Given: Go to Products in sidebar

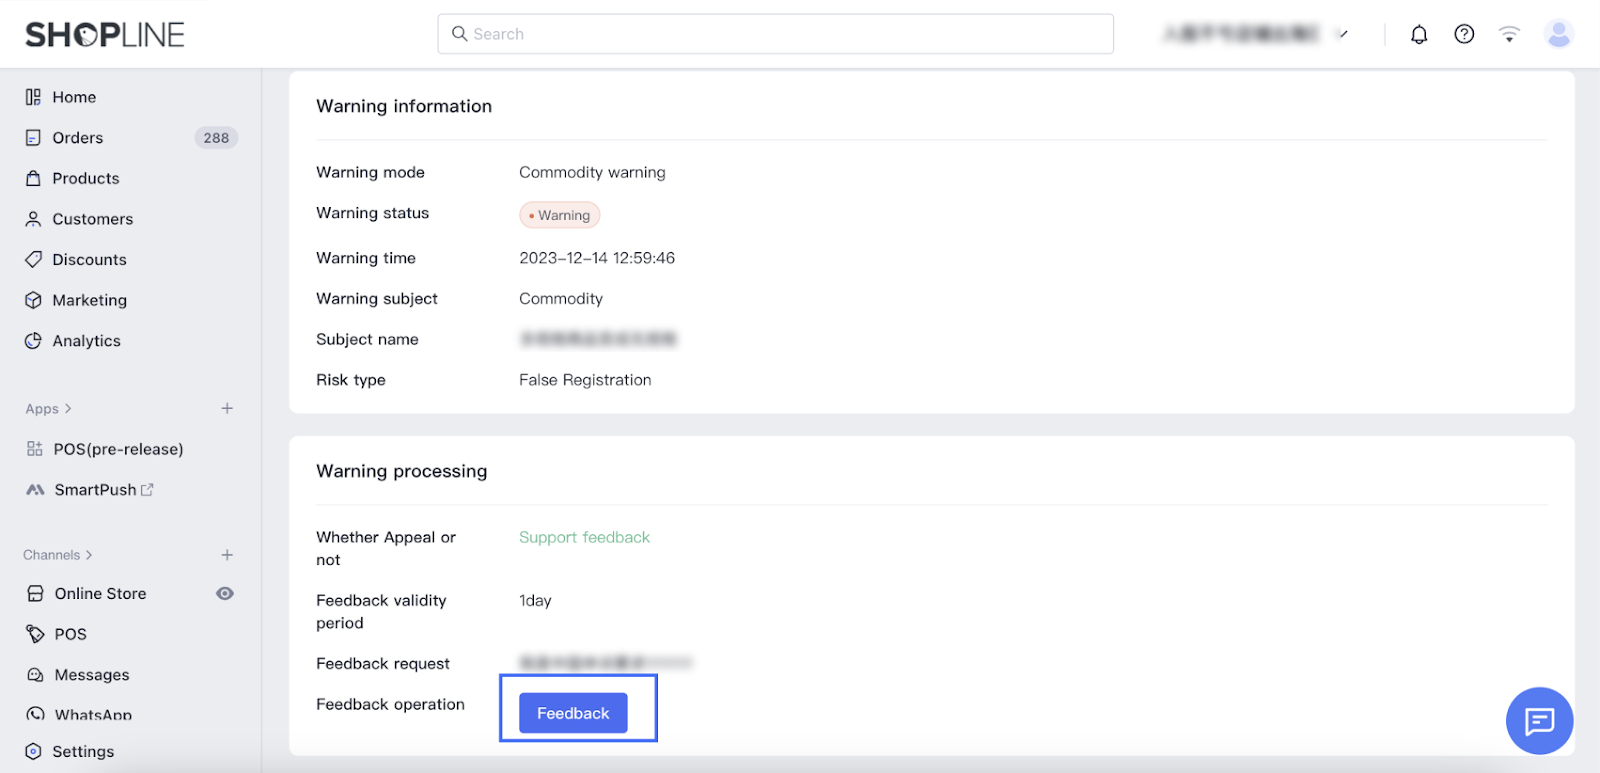Looking at the screenshot, I should tap(85, 178).
